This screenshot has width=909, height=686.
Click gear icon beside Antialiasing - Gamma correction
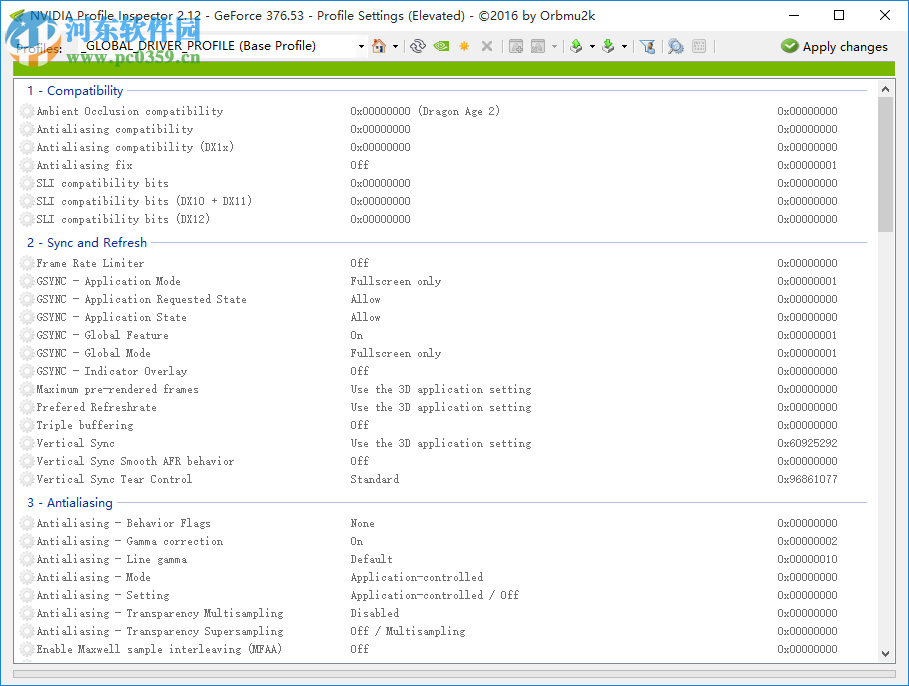click(27, 541)
